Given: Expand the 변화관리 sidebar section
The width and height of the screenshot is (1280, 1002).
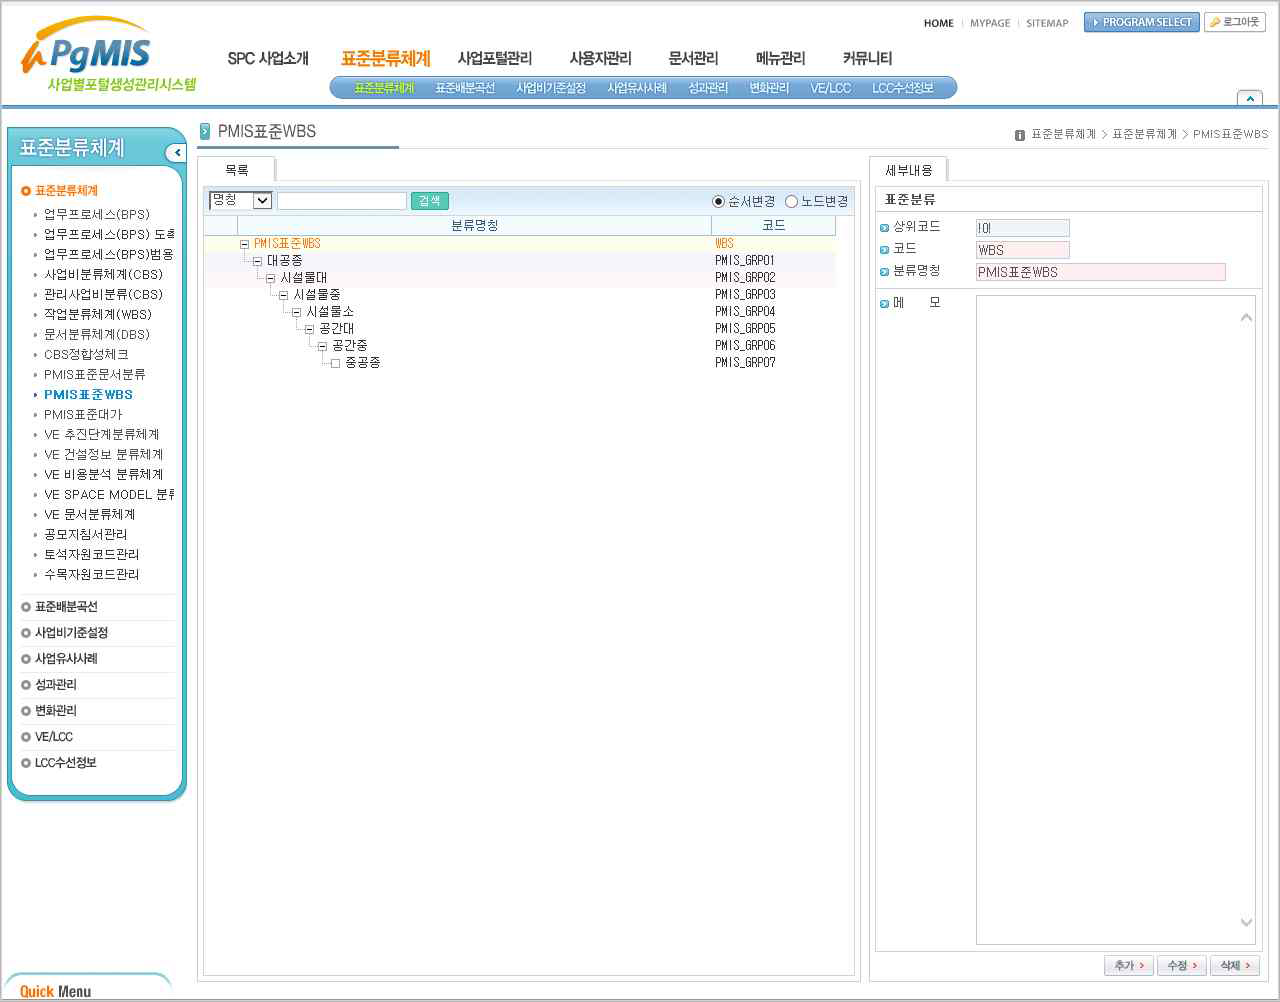Looking at the screenshot, I should click(56, 711).
